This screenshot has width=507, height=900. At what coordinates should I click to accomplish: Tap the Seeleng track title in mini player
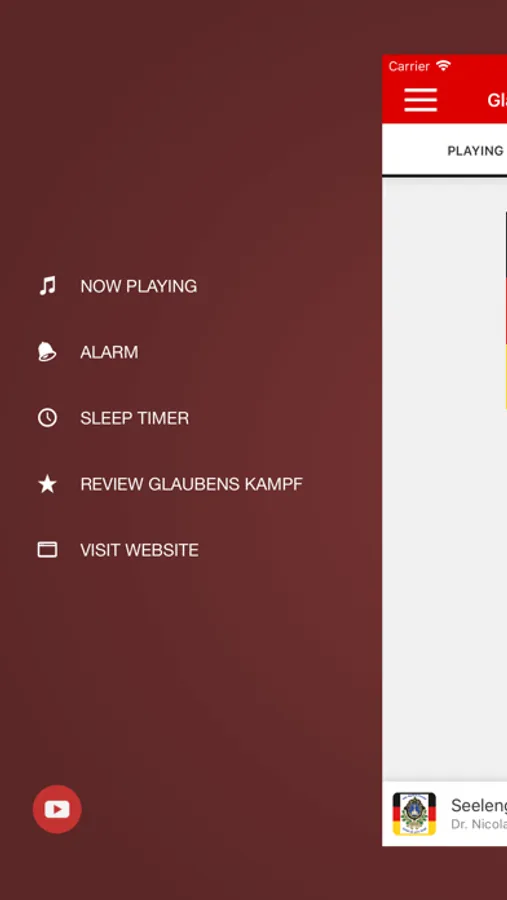coord(478,805)
